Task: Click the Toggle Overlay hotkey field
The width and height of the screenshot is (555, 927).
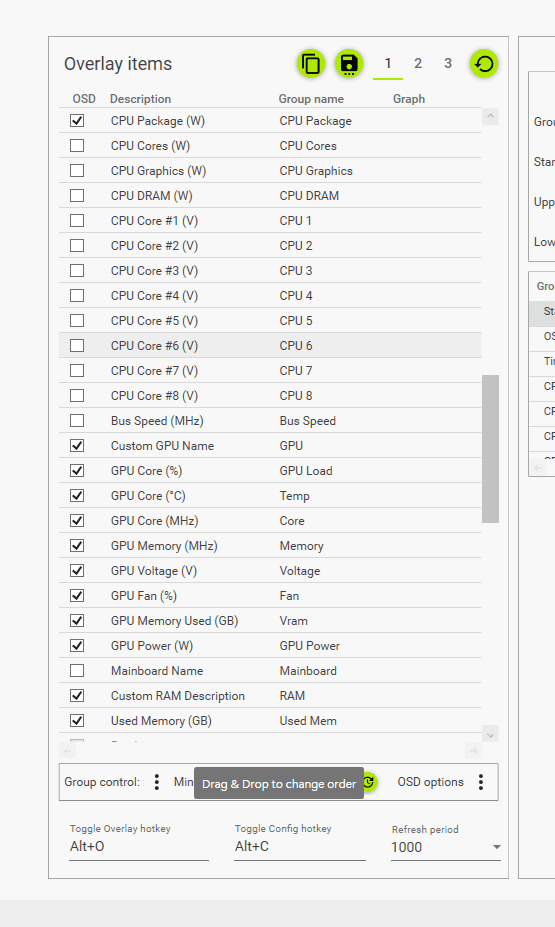Action: point(139,847)
